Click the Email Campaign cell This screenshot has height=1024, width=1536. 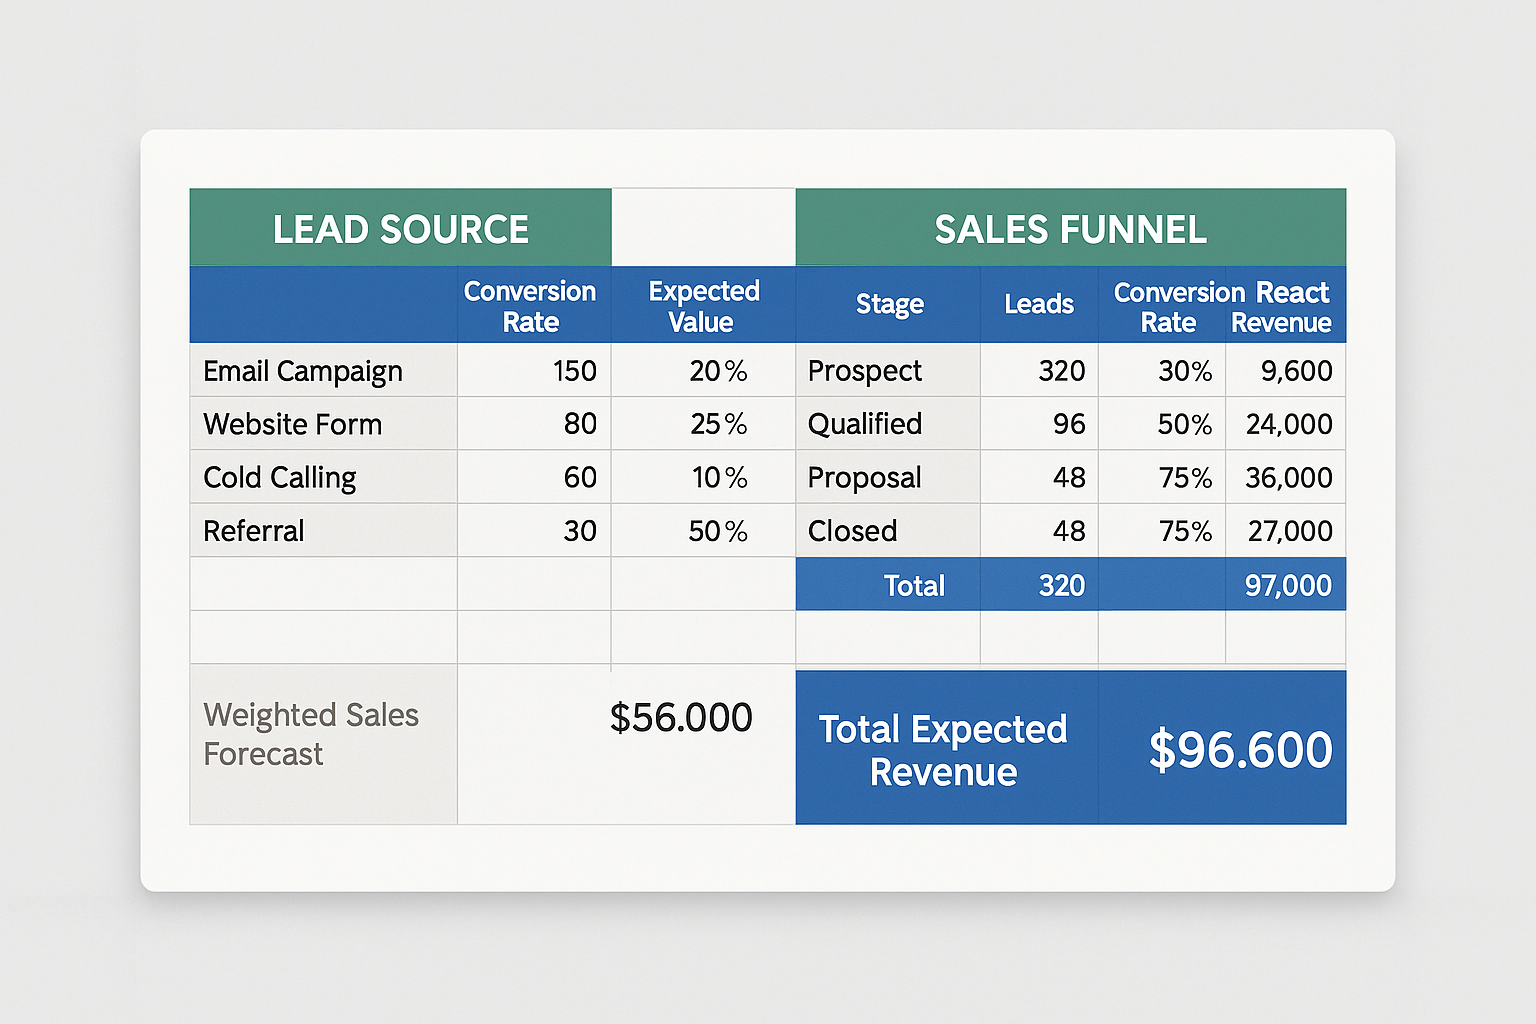(x=323, y=371)
